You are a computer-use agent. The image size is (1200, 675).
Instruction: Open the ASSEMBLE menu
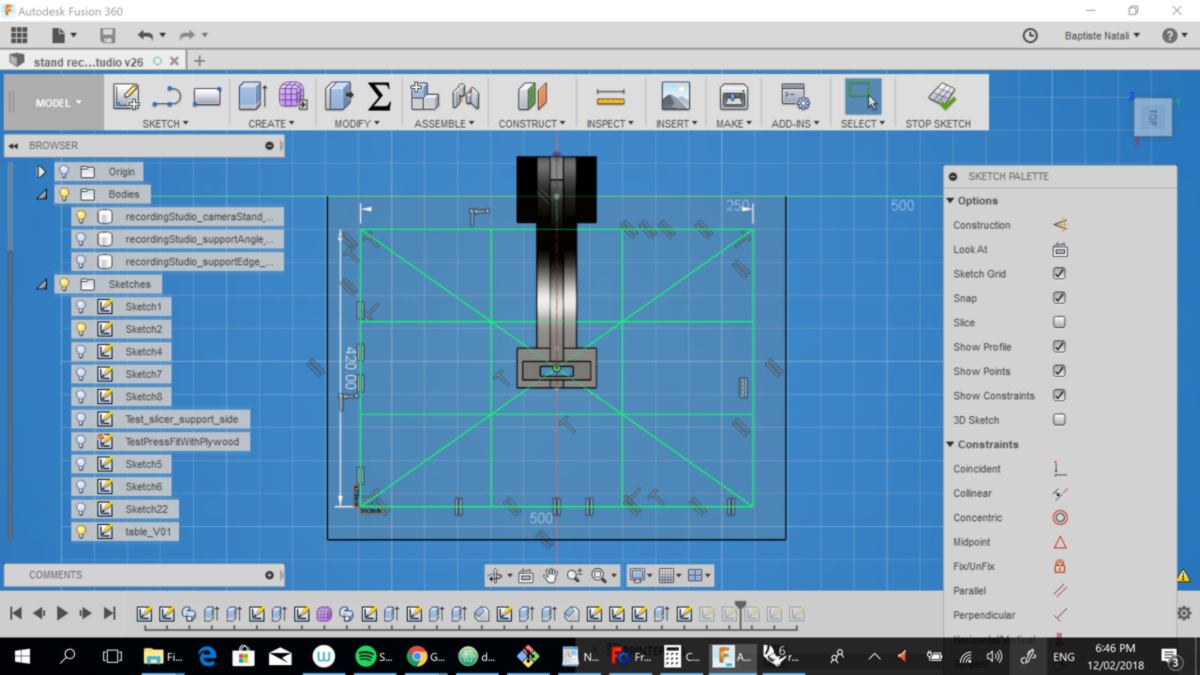point(444,124)
